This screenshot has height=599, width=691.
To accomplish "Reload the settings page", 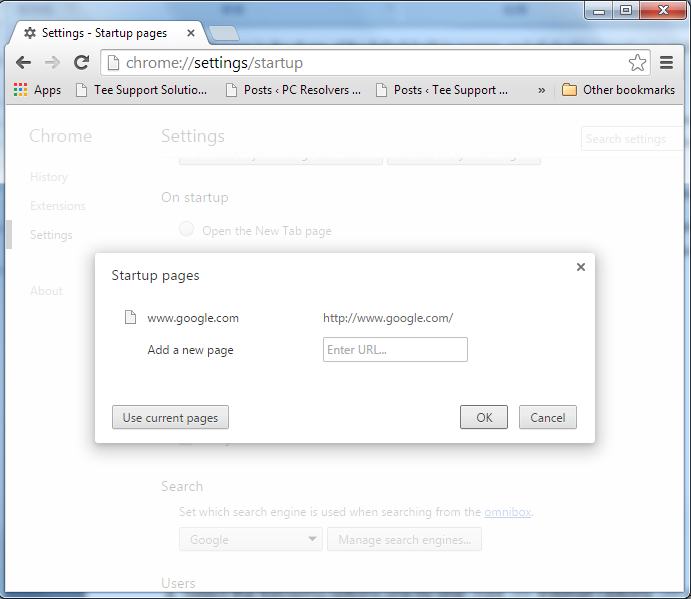I will pyautogui.click(x=82, y=63).
